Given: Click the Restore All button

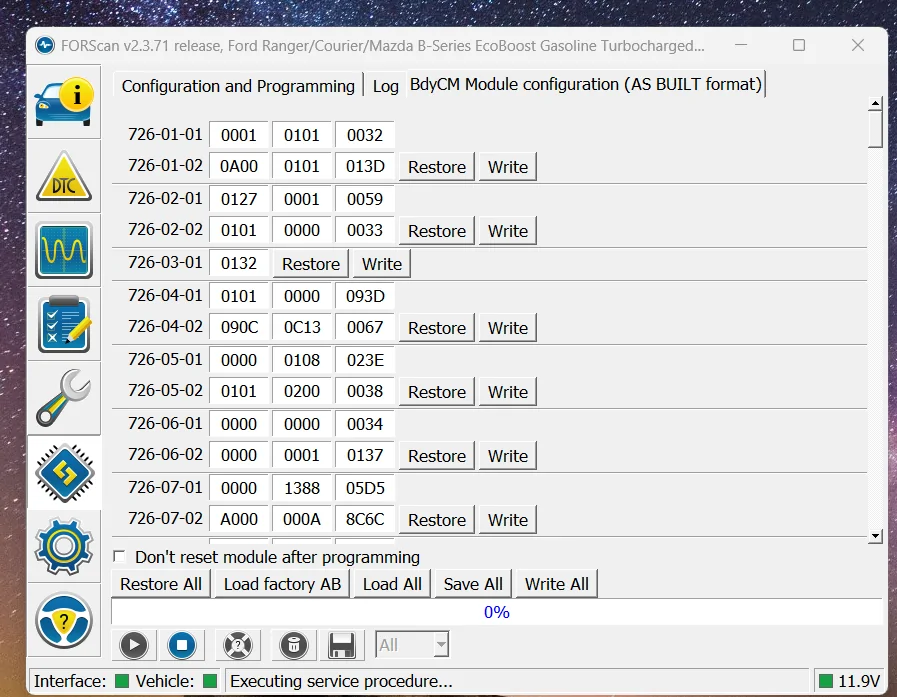Looking at the screenshot, I should click(161, 584).
